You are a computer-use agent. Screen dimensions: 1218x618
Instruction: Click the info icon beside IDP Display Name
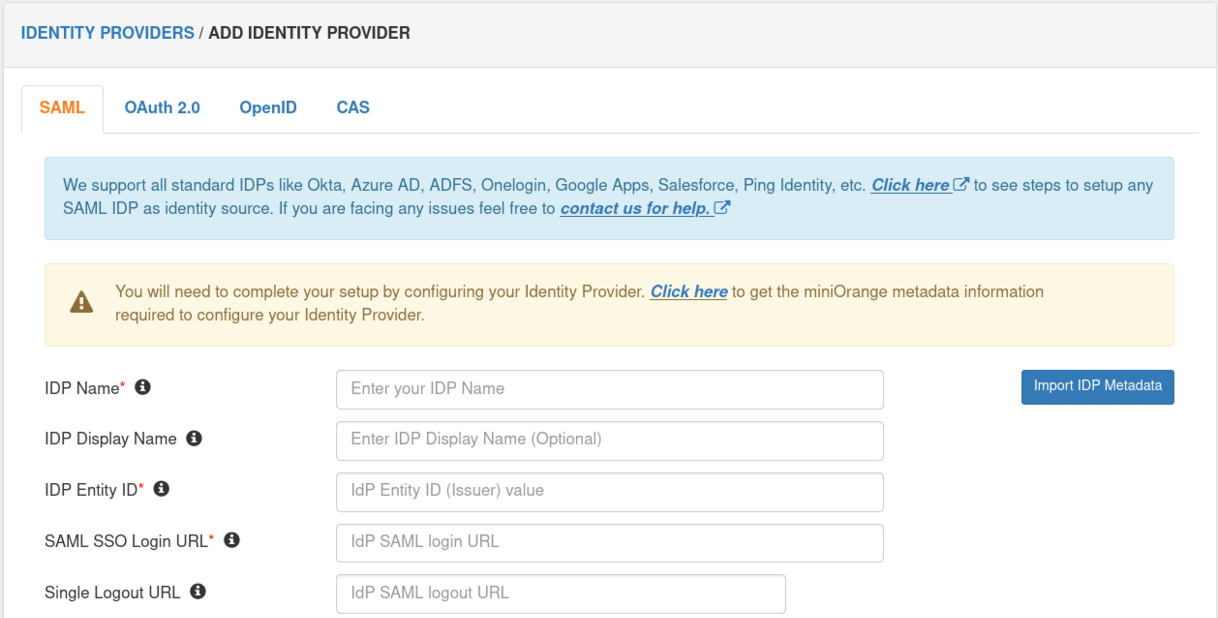tap(194, 438)
